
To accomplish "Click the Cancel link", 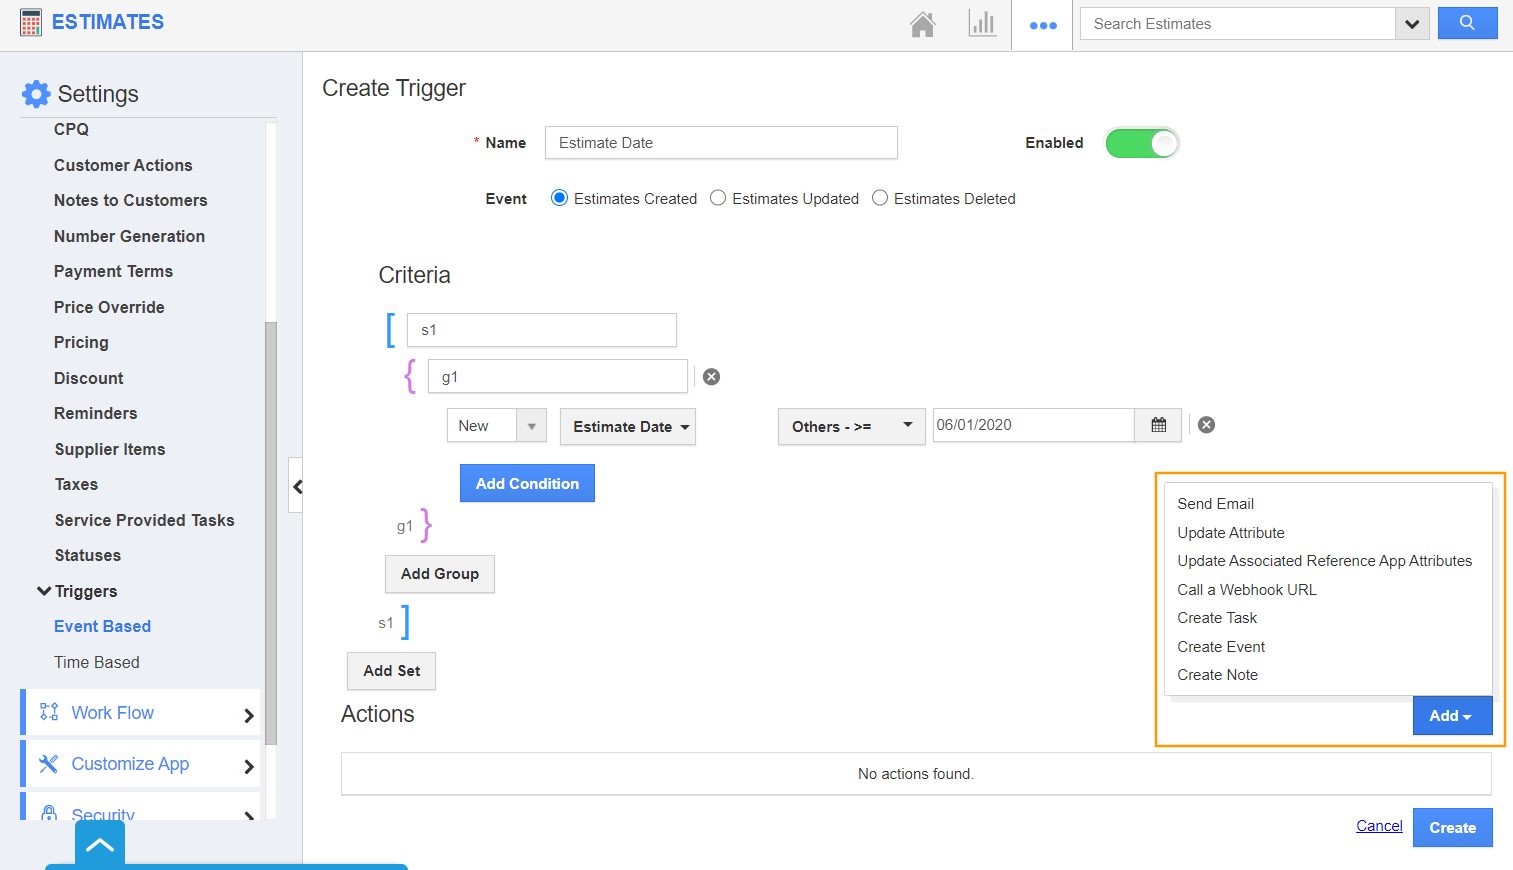I will click(x=1379, y=826).
